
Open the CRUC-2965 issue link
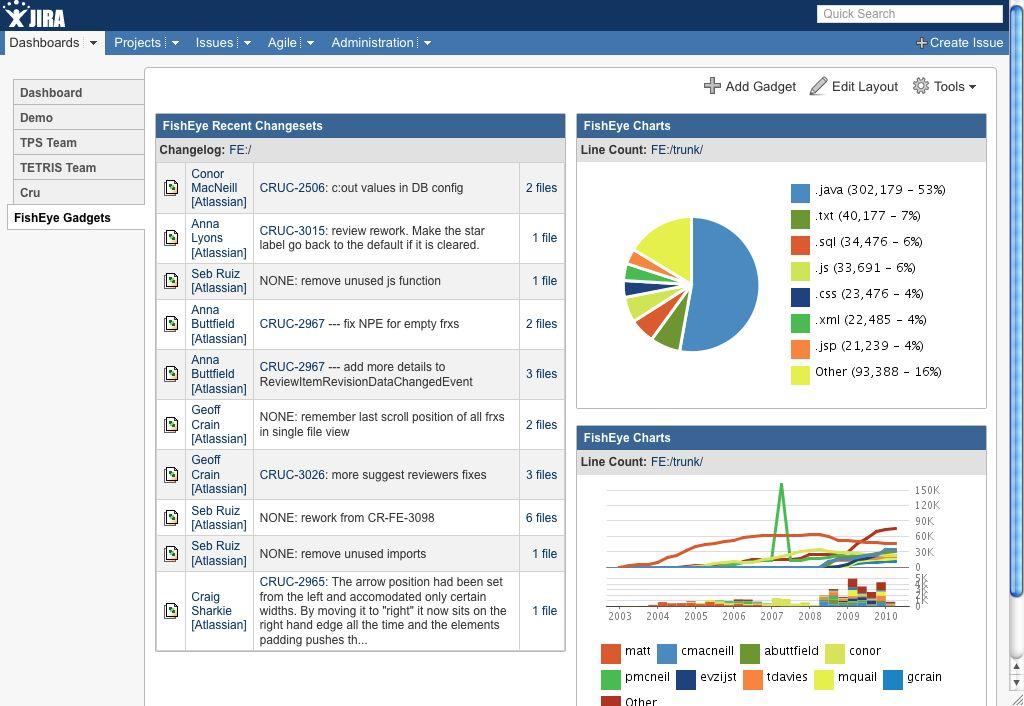292,582
